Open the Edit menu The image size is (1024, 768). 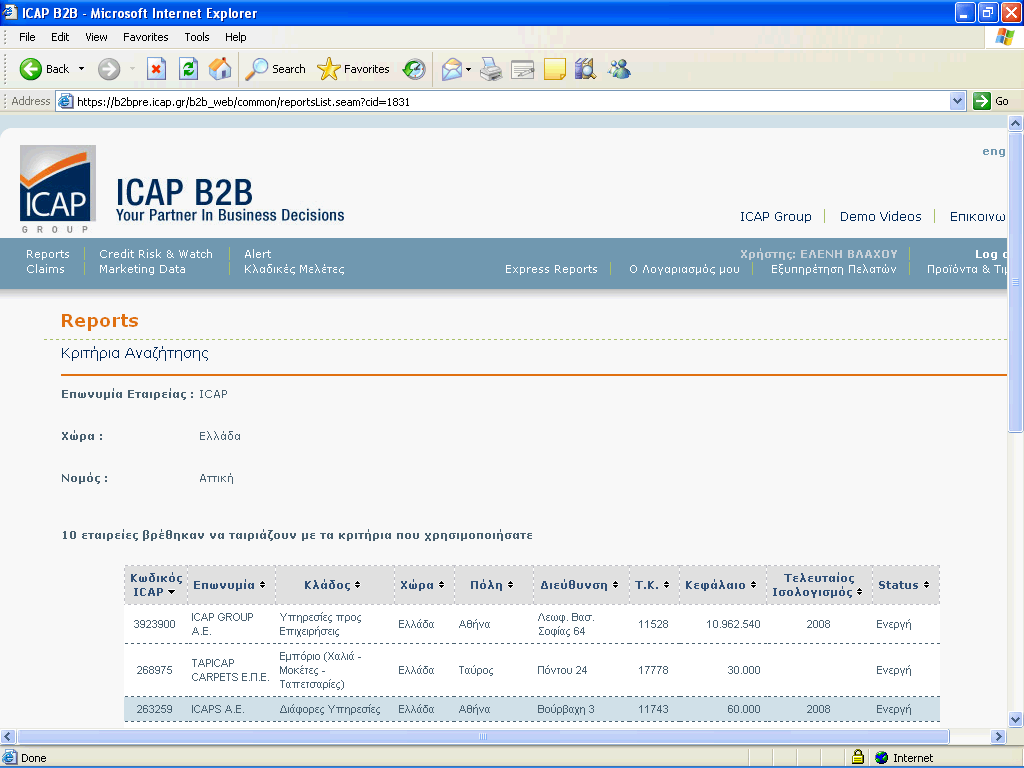(60, 37)
